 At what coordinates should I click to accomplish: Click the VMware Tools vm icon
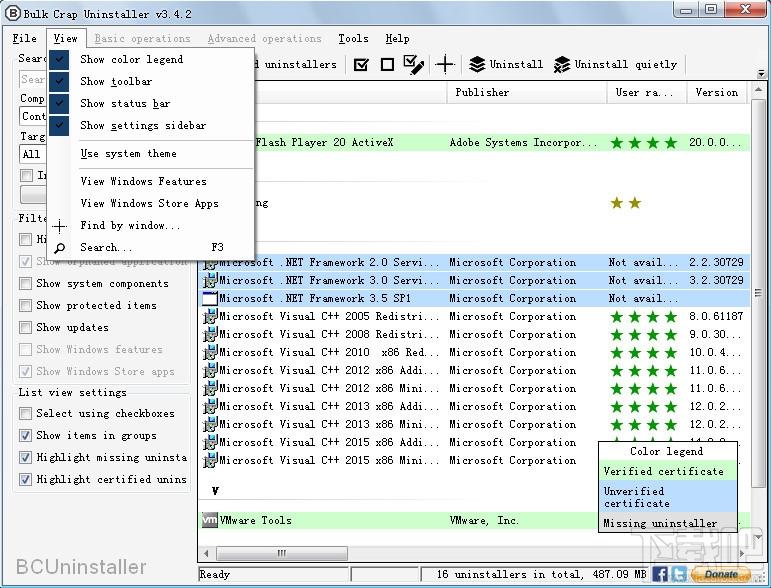210,520
